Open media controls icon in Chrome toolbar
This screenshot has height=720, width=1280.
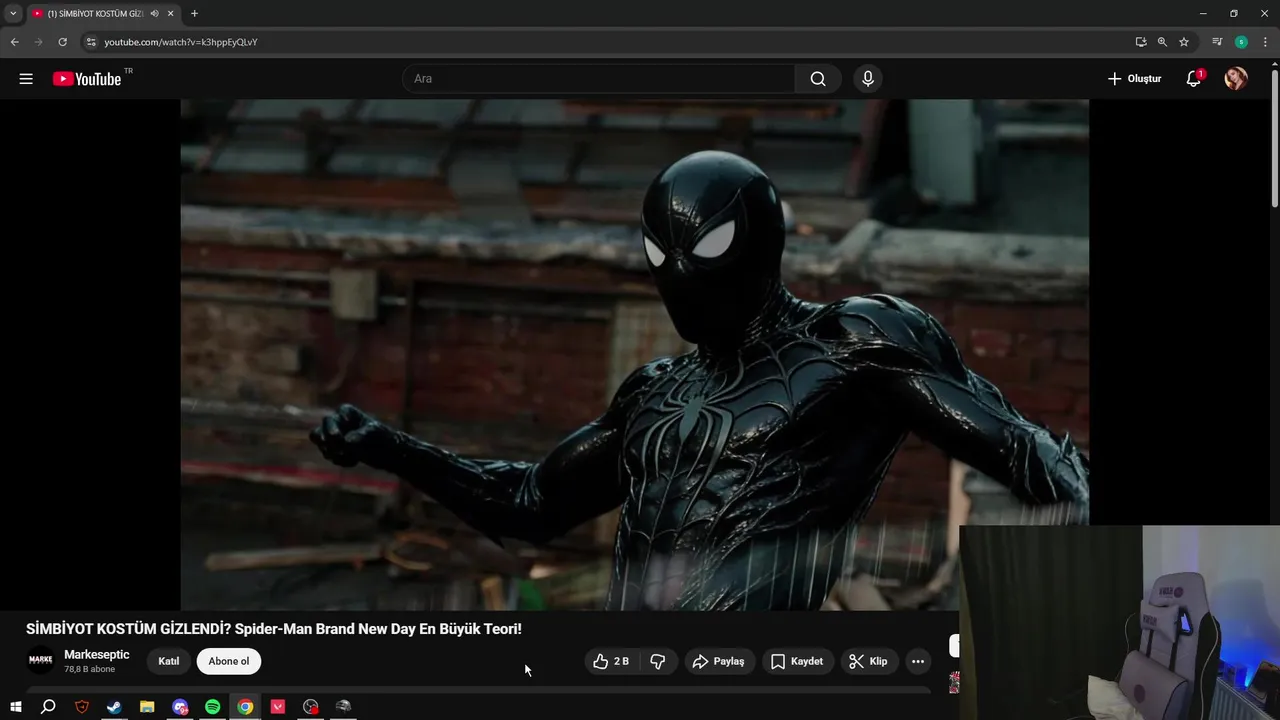[1217, 42]
